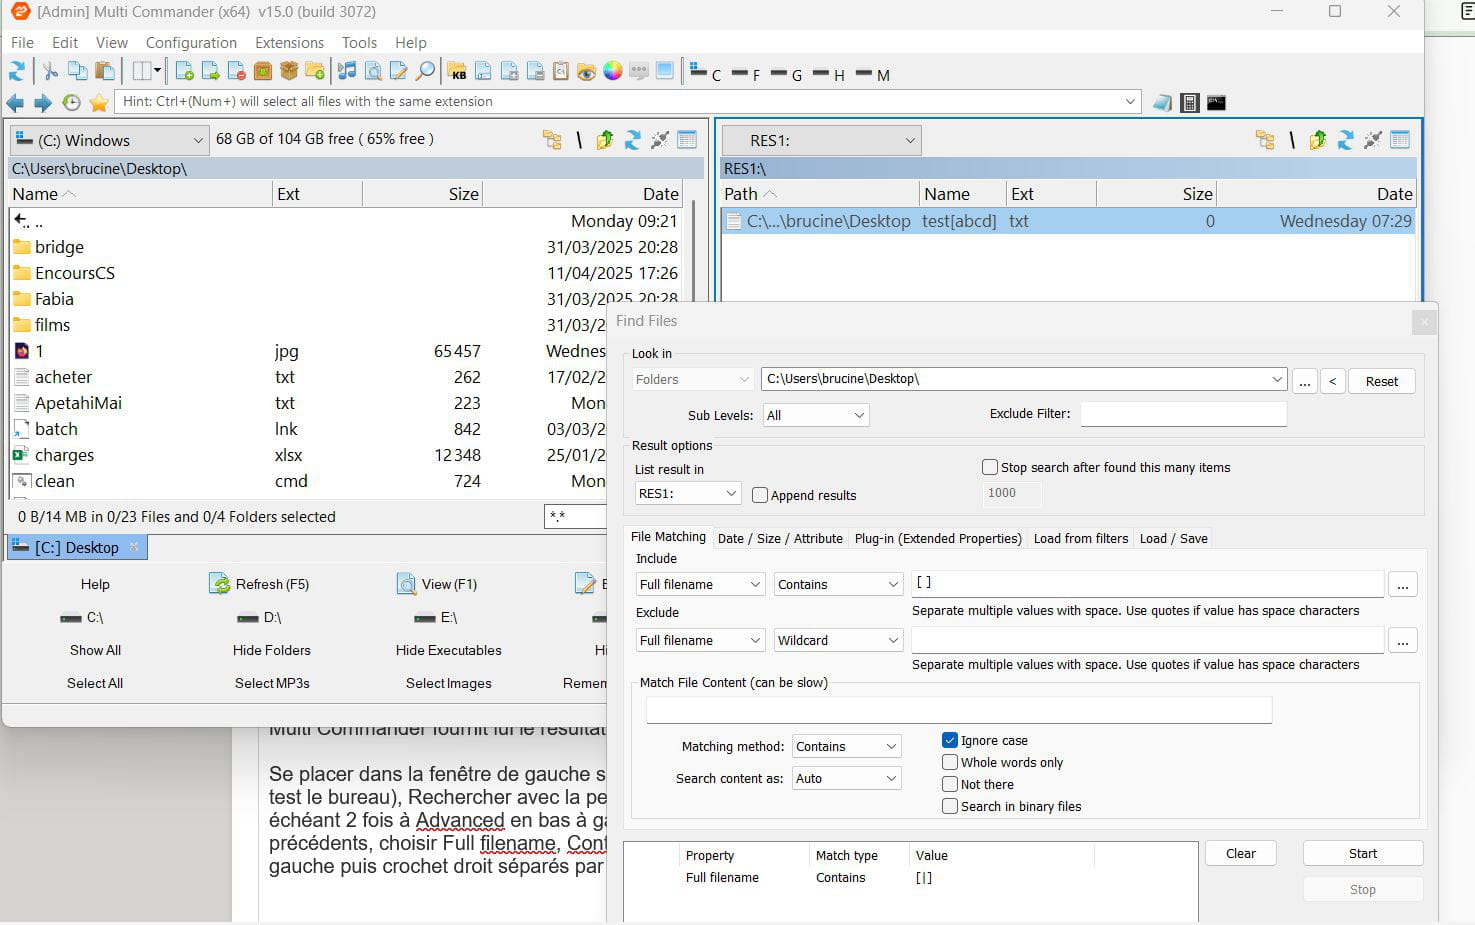Click the Refresh (F5) button
This screenshot has height=925, width=1475.
tap(260, 584)
